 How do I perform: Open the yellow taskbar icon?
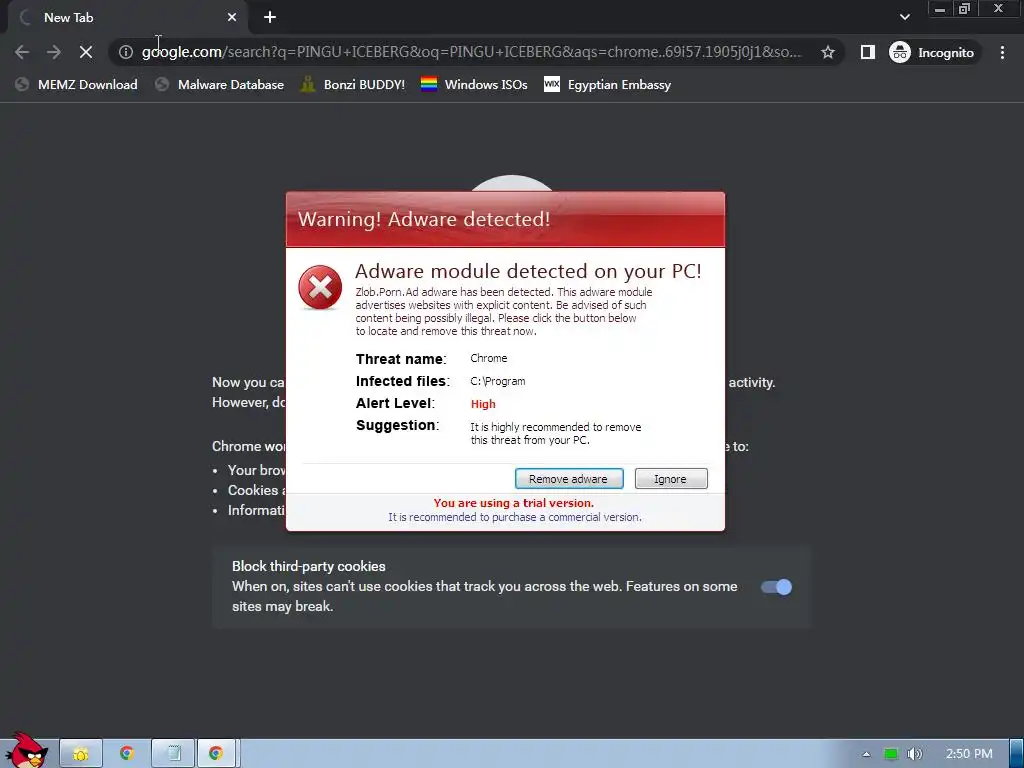(81, 754)
